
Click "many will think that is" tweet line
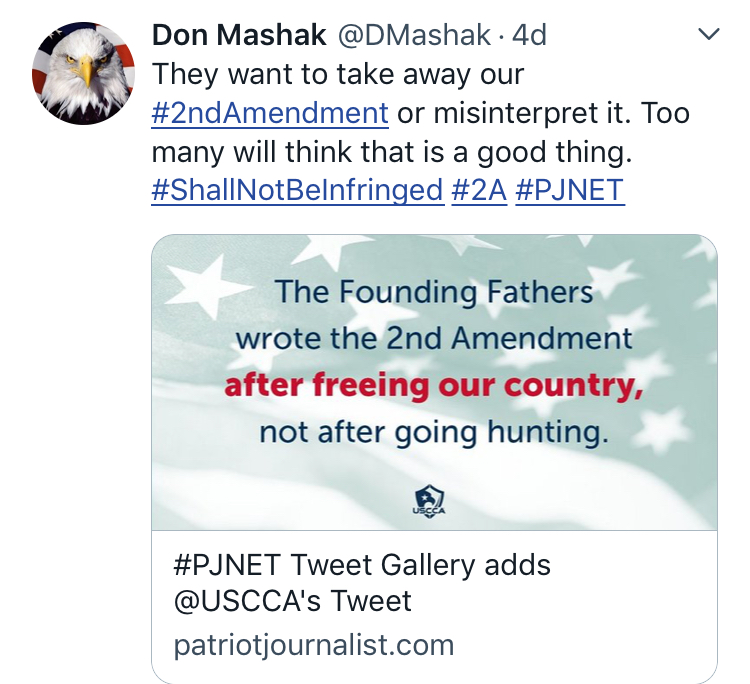[x=395, y=152]
